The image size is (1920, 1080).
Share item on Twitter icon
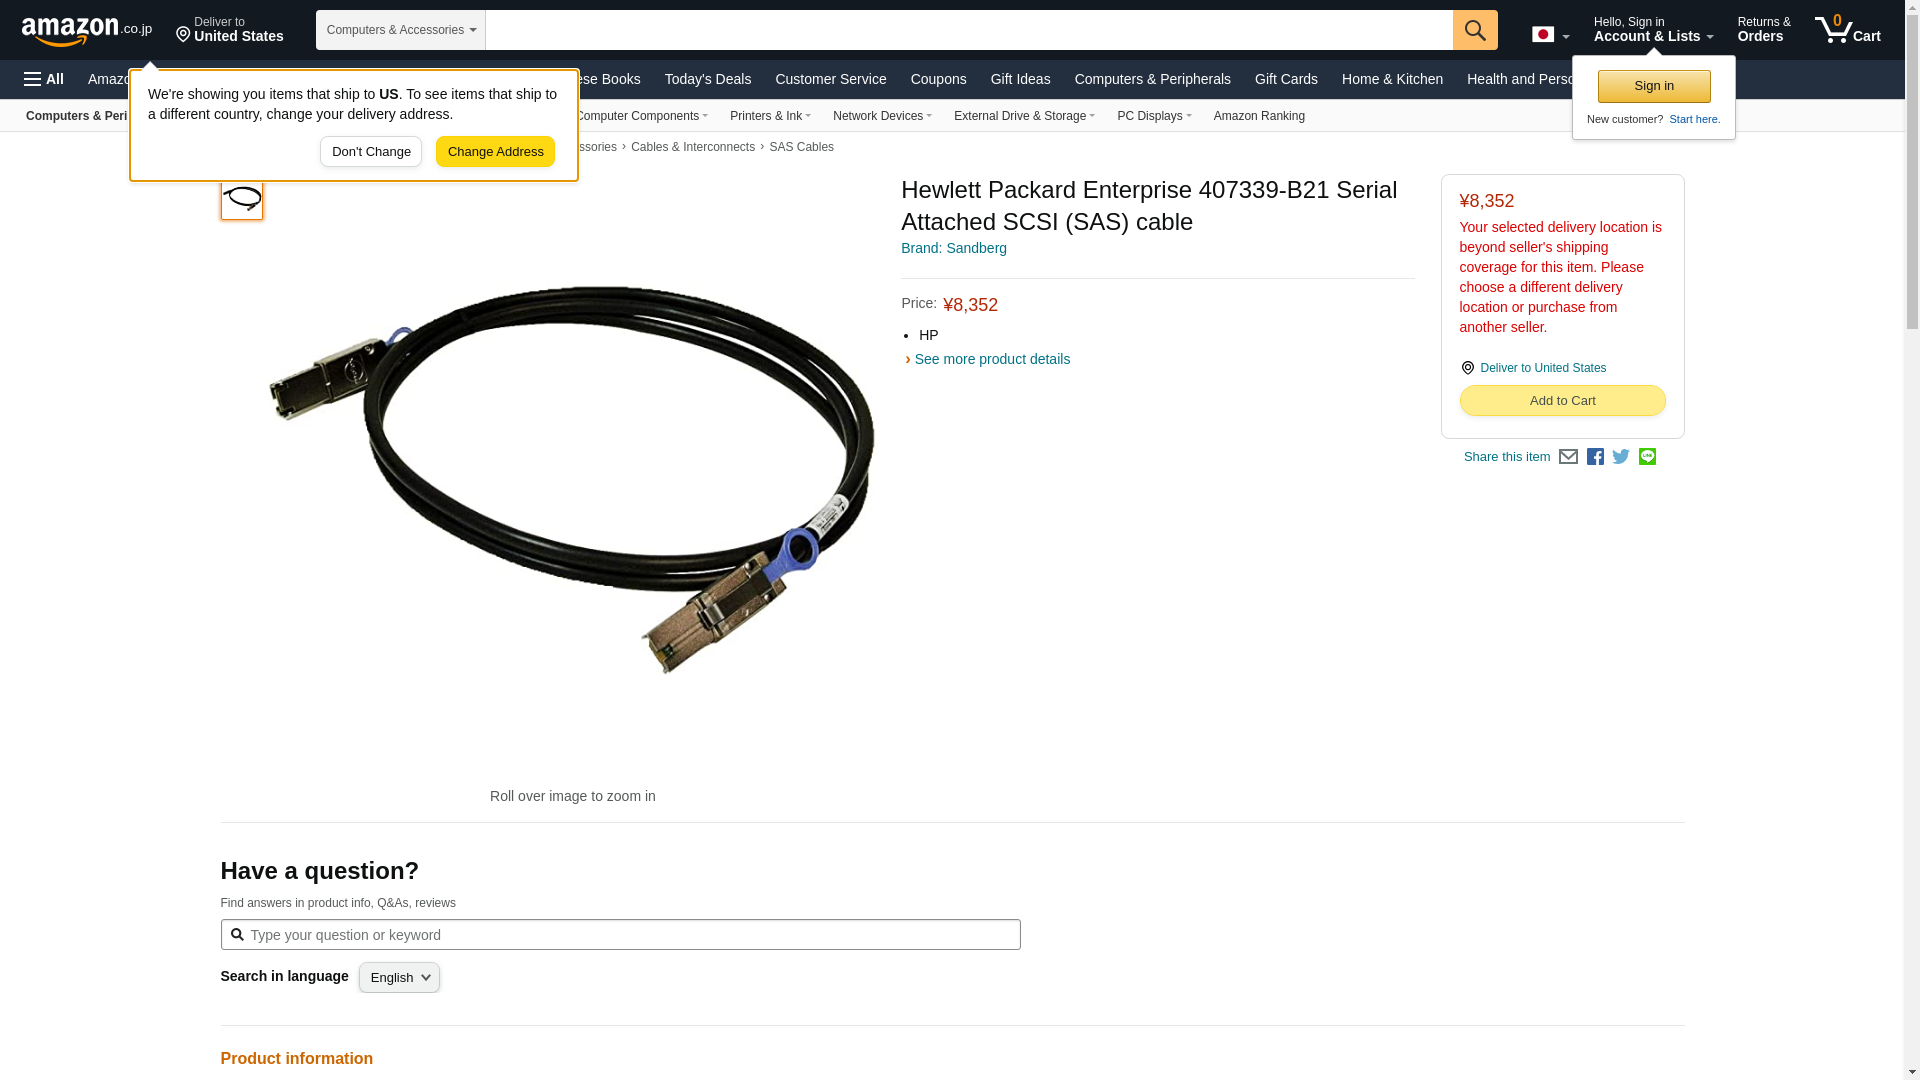pos(1621,457)
